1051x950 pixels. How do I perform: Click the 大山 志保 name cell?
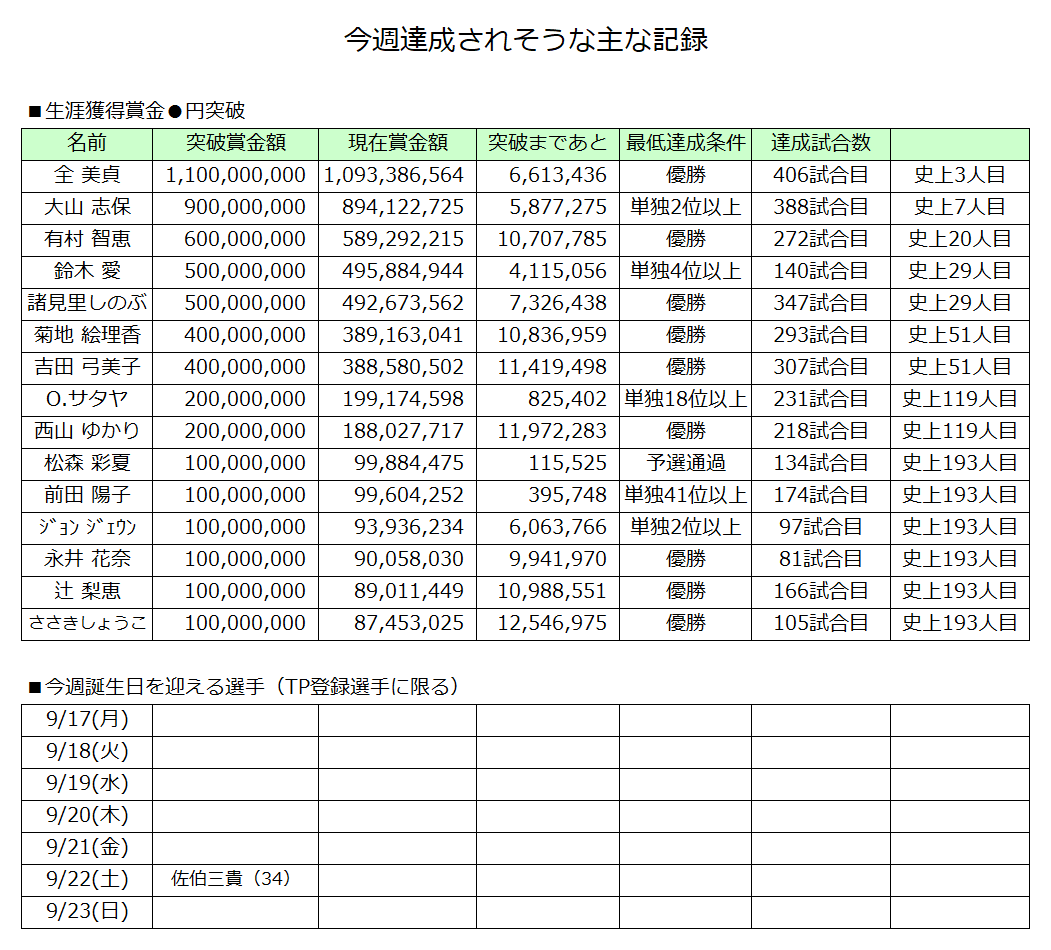pyautogui.click(x=87, y=207)
